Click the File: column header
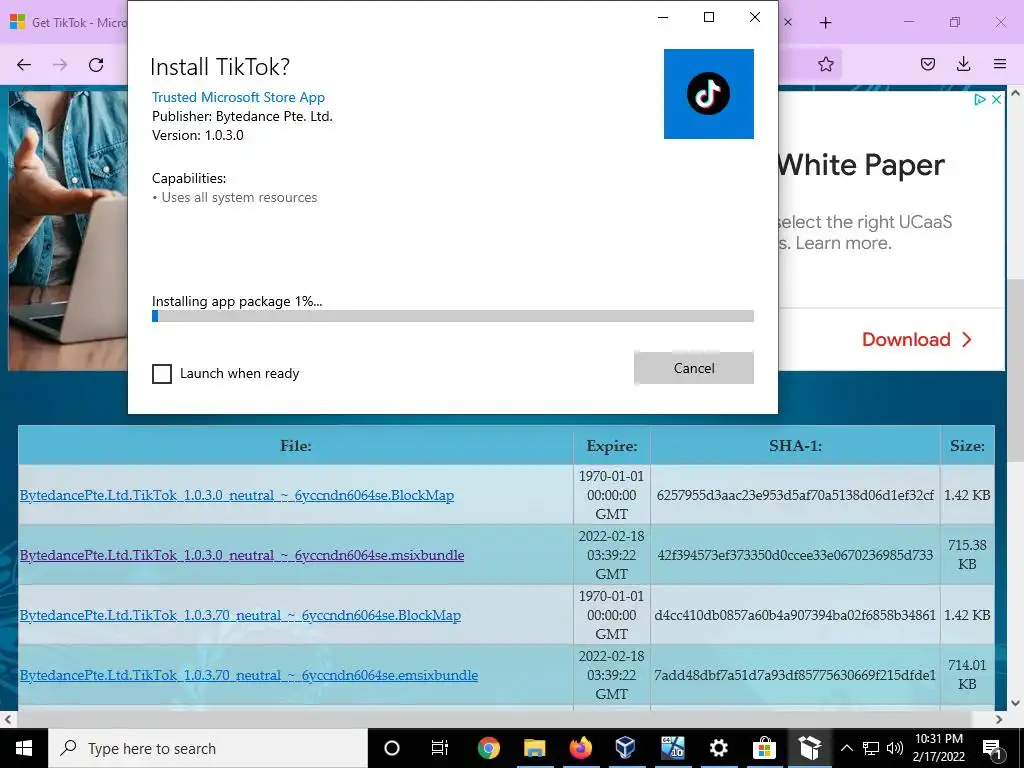Viewport: 1024px width, 768px height. click(296, 445)
